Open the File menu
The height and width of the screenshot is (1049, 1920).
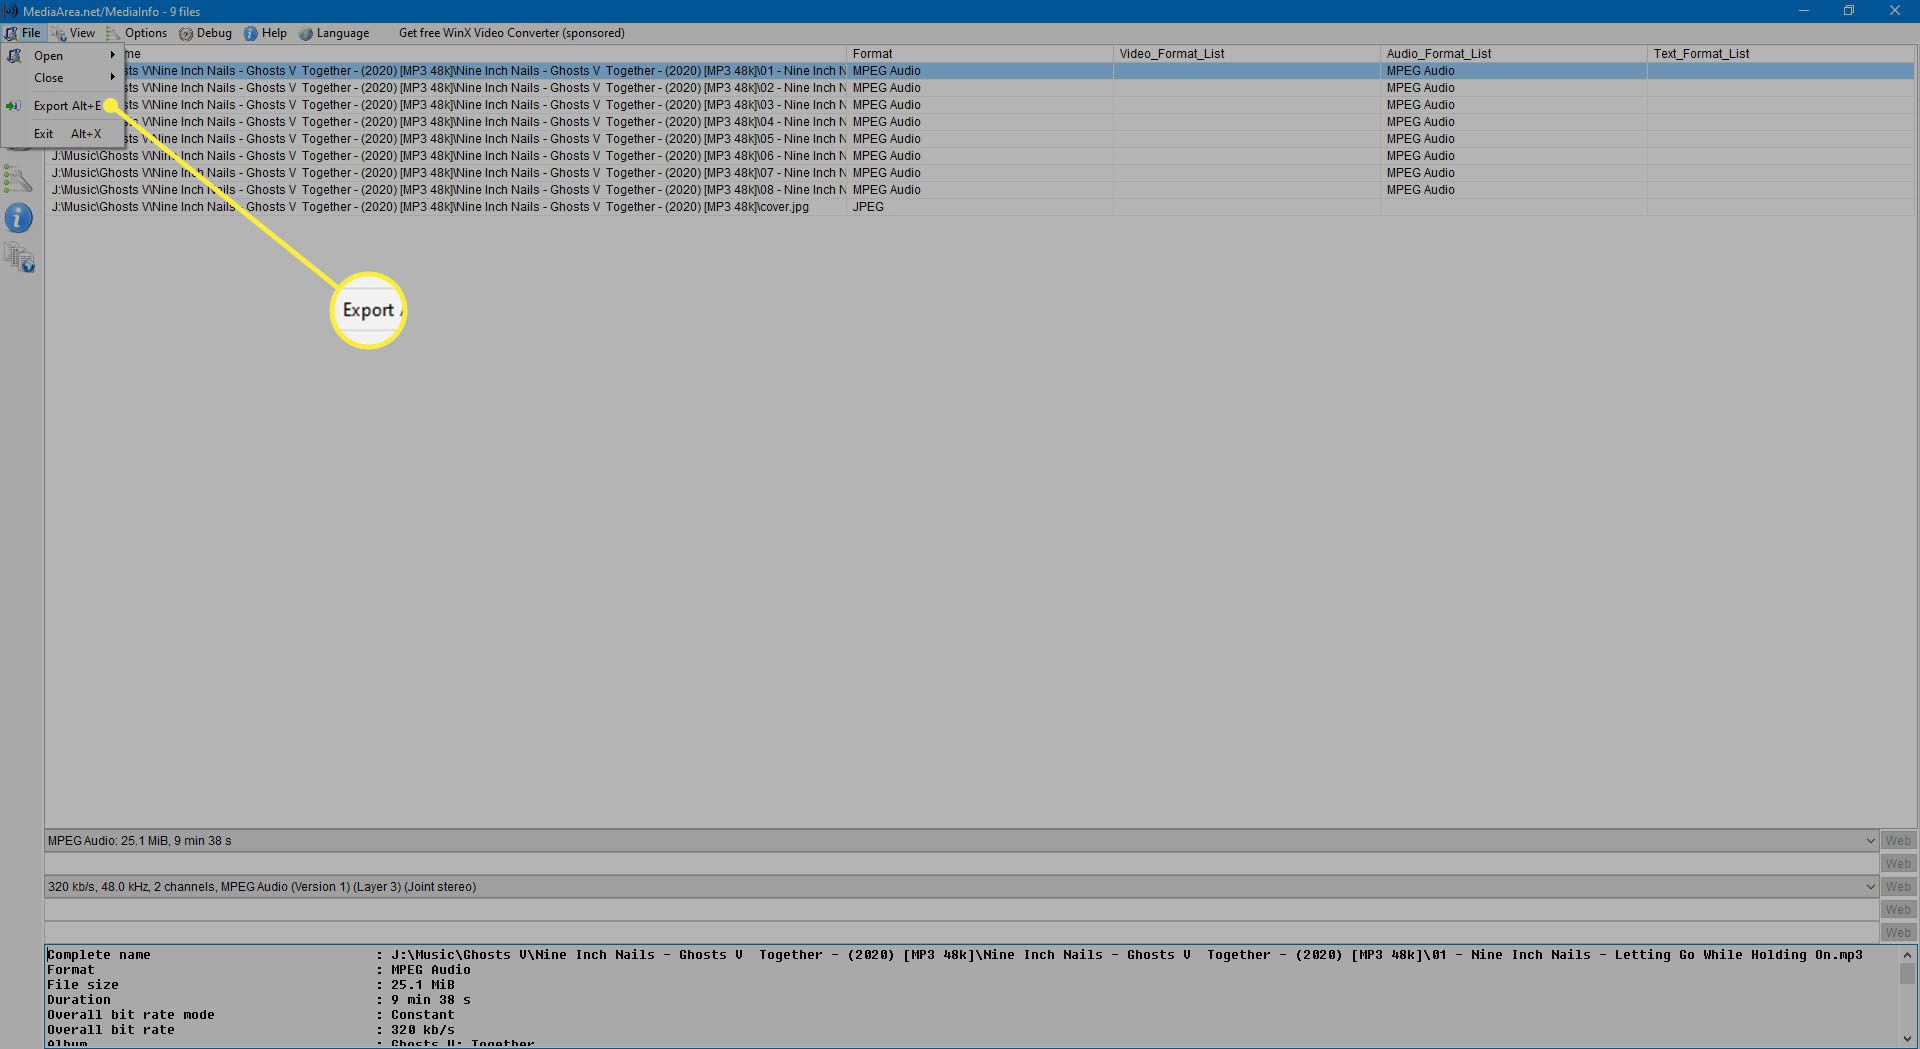[x=23, y=33]
